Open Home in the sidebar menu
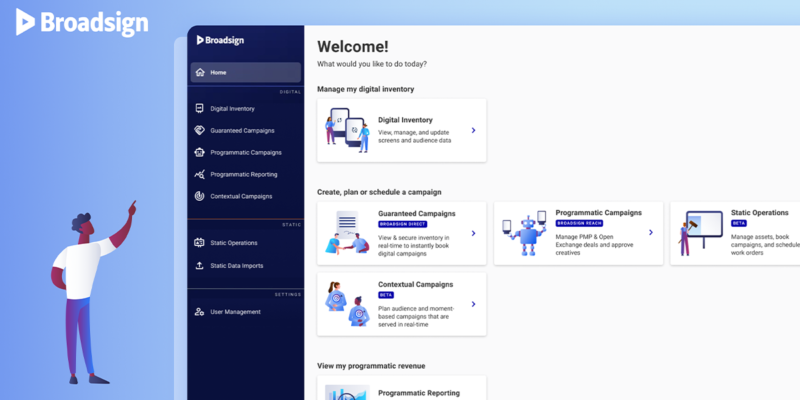800x400 pixels. (x=246, y=72)
